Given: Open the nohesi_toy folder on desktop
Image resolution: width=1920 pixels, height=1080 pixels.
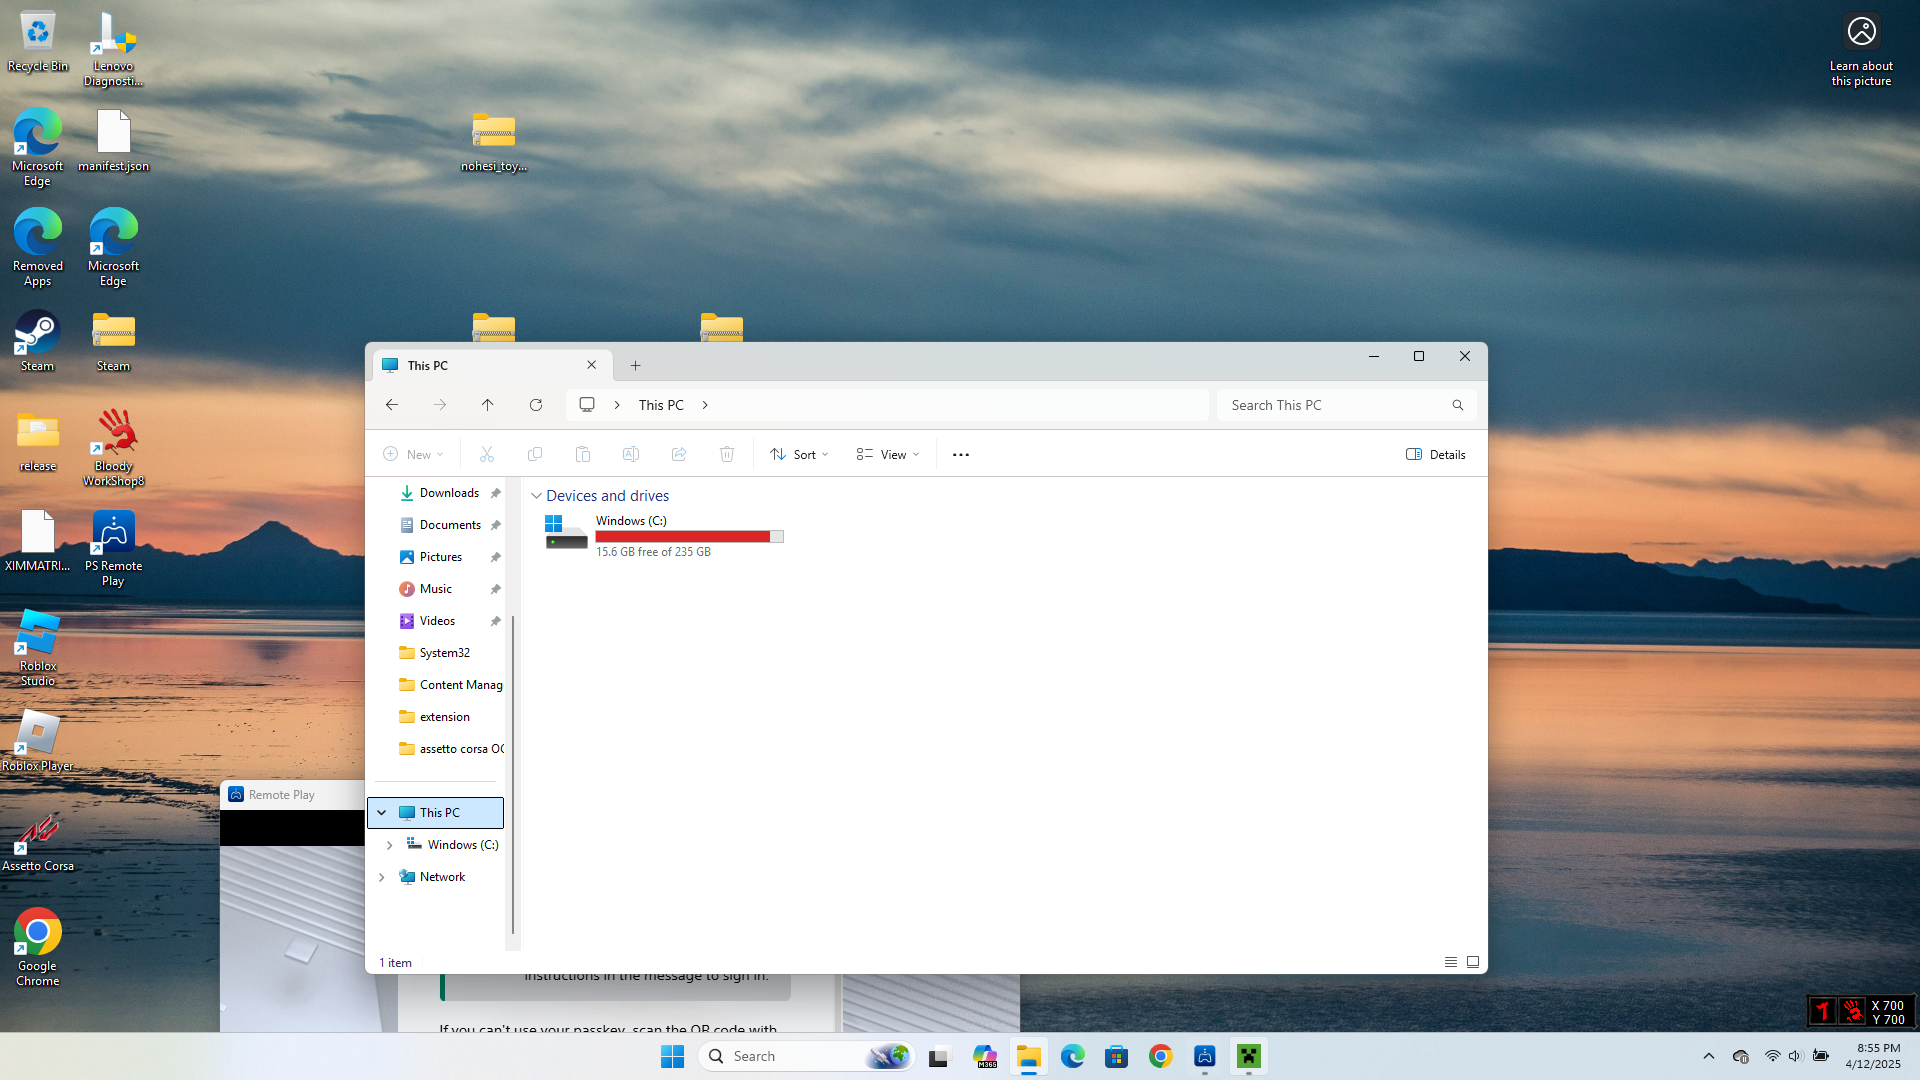Looking at the screenshot, I should 494,142.
